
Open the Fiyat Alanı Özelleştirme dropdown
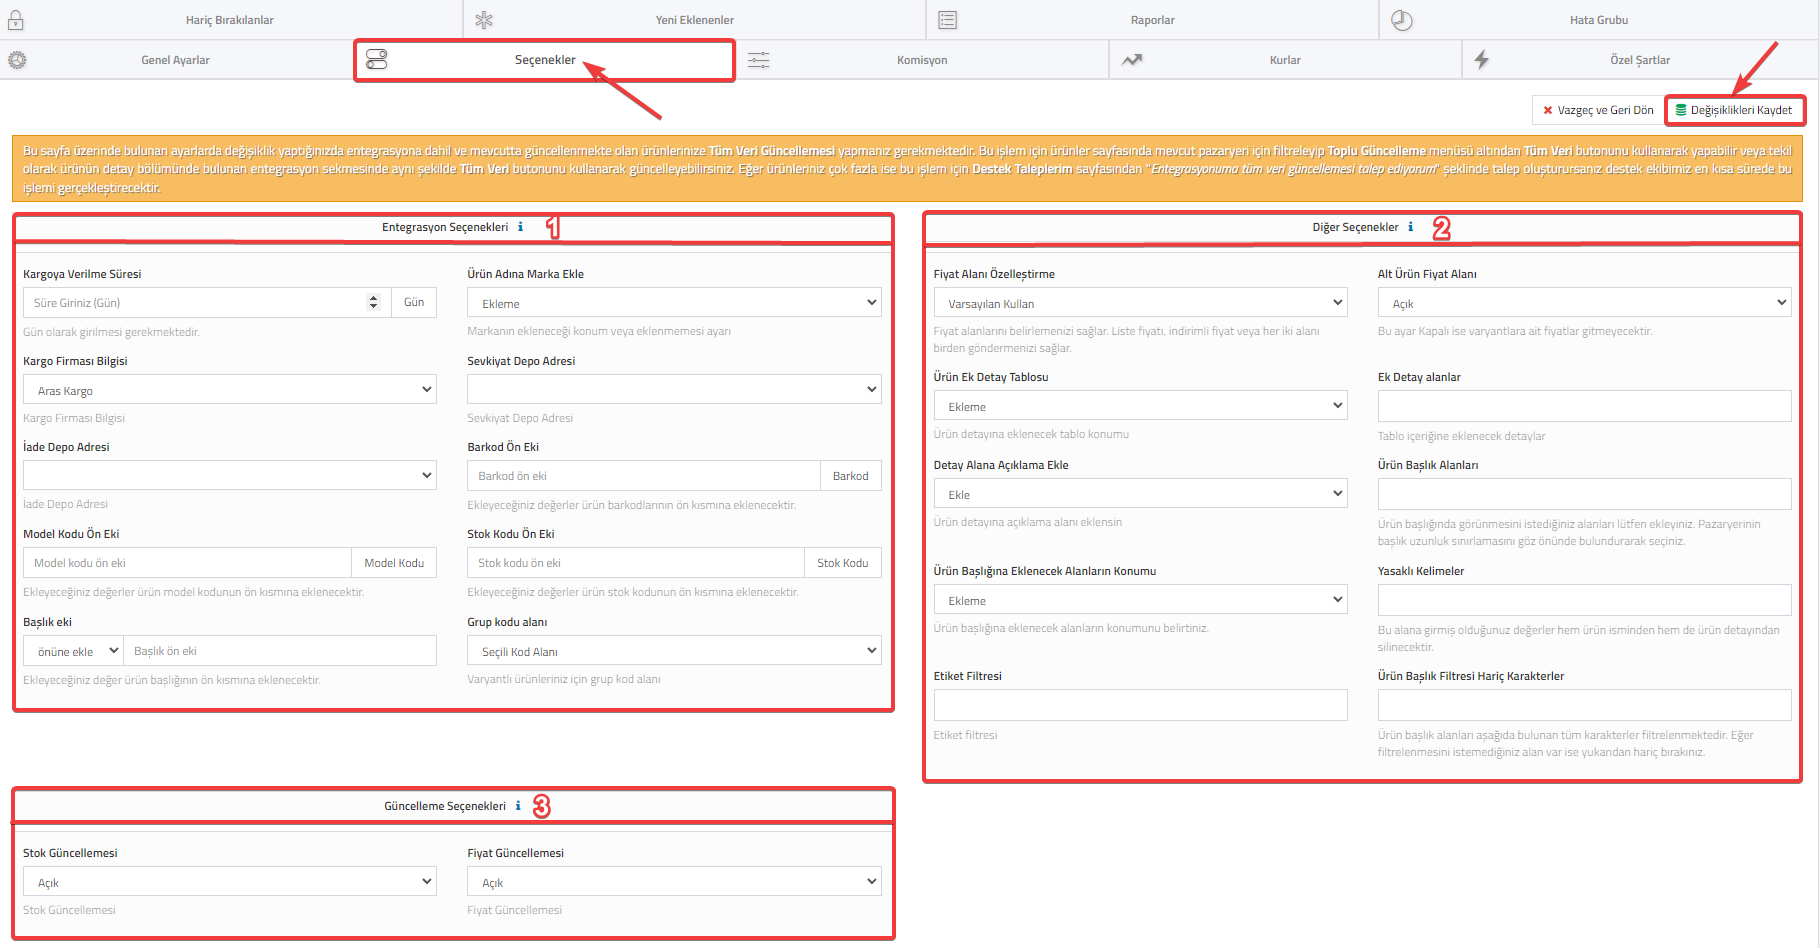click(x=1141, y=302)
